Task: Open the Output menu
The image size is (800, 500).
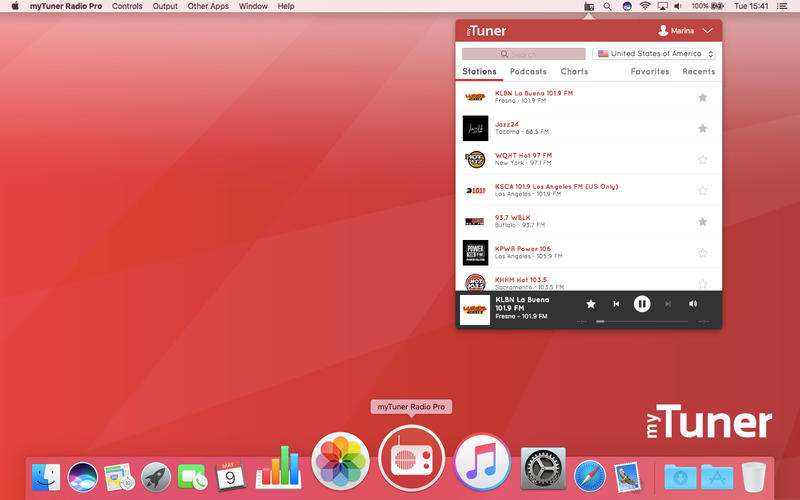Action: click(x=165, y=6)
